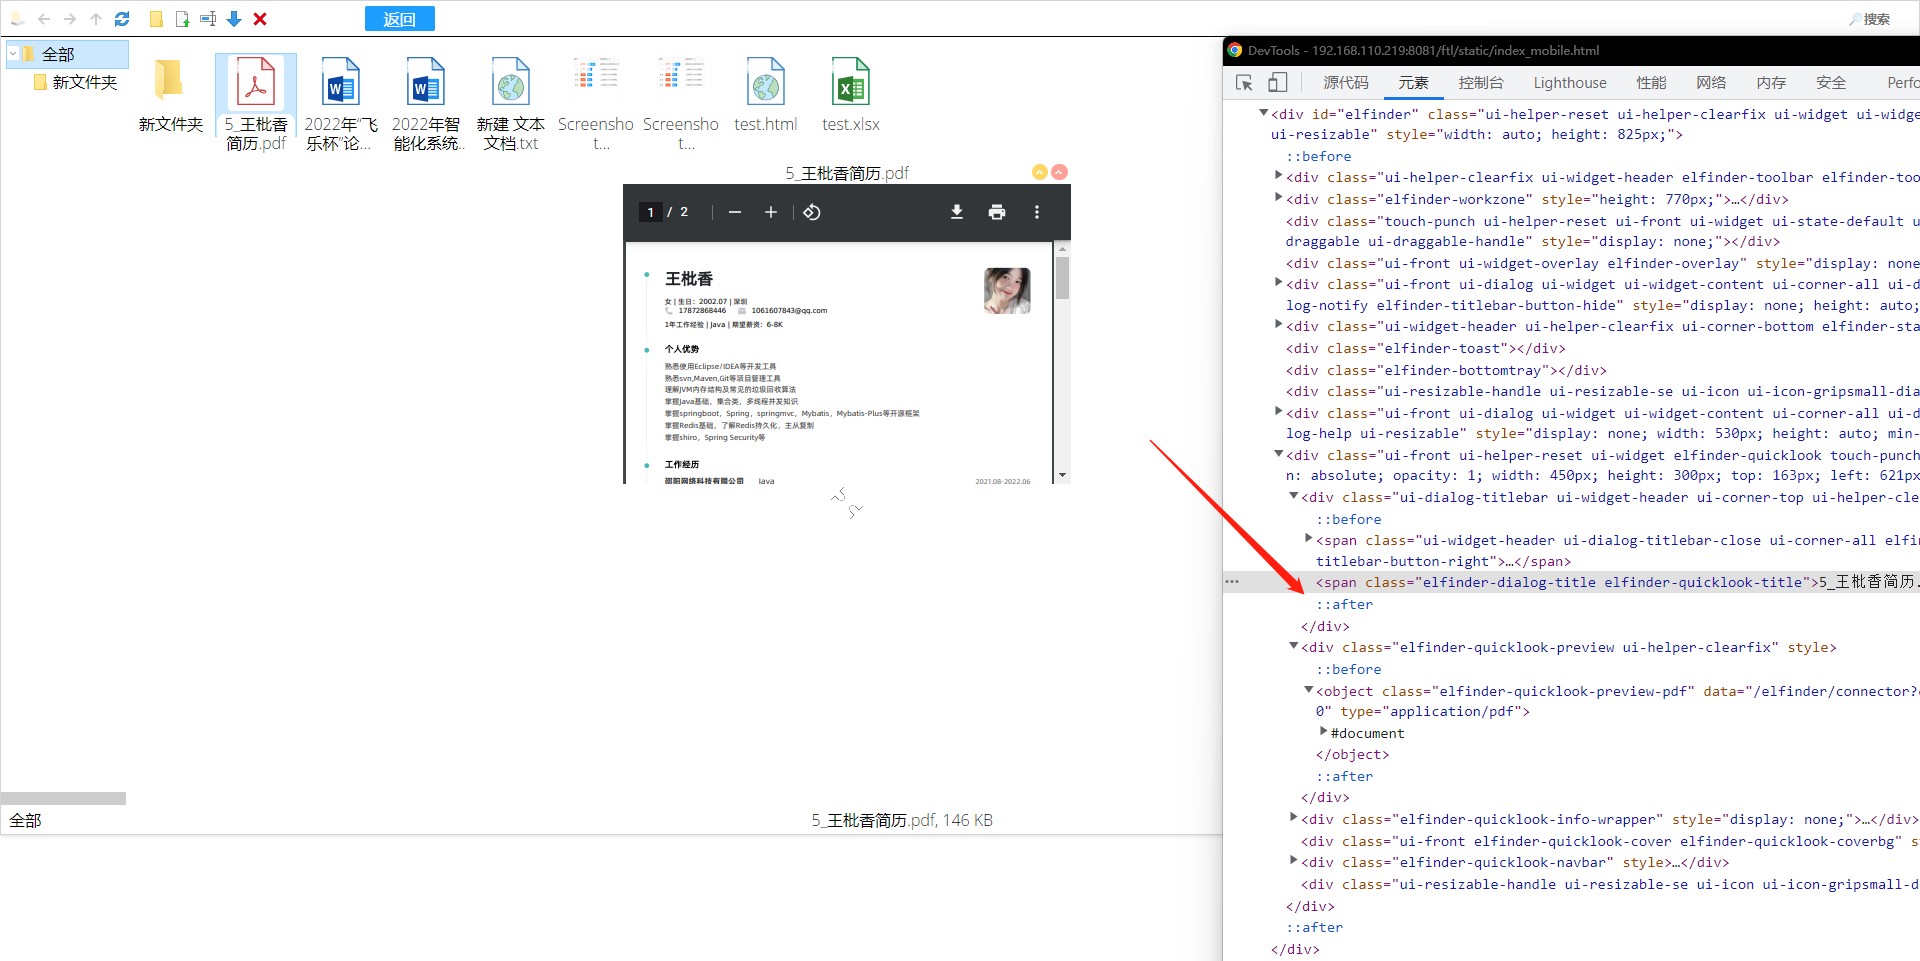Refresh the file list with the reload icon
Screen dimensions: 1920x961
(122, 19)
